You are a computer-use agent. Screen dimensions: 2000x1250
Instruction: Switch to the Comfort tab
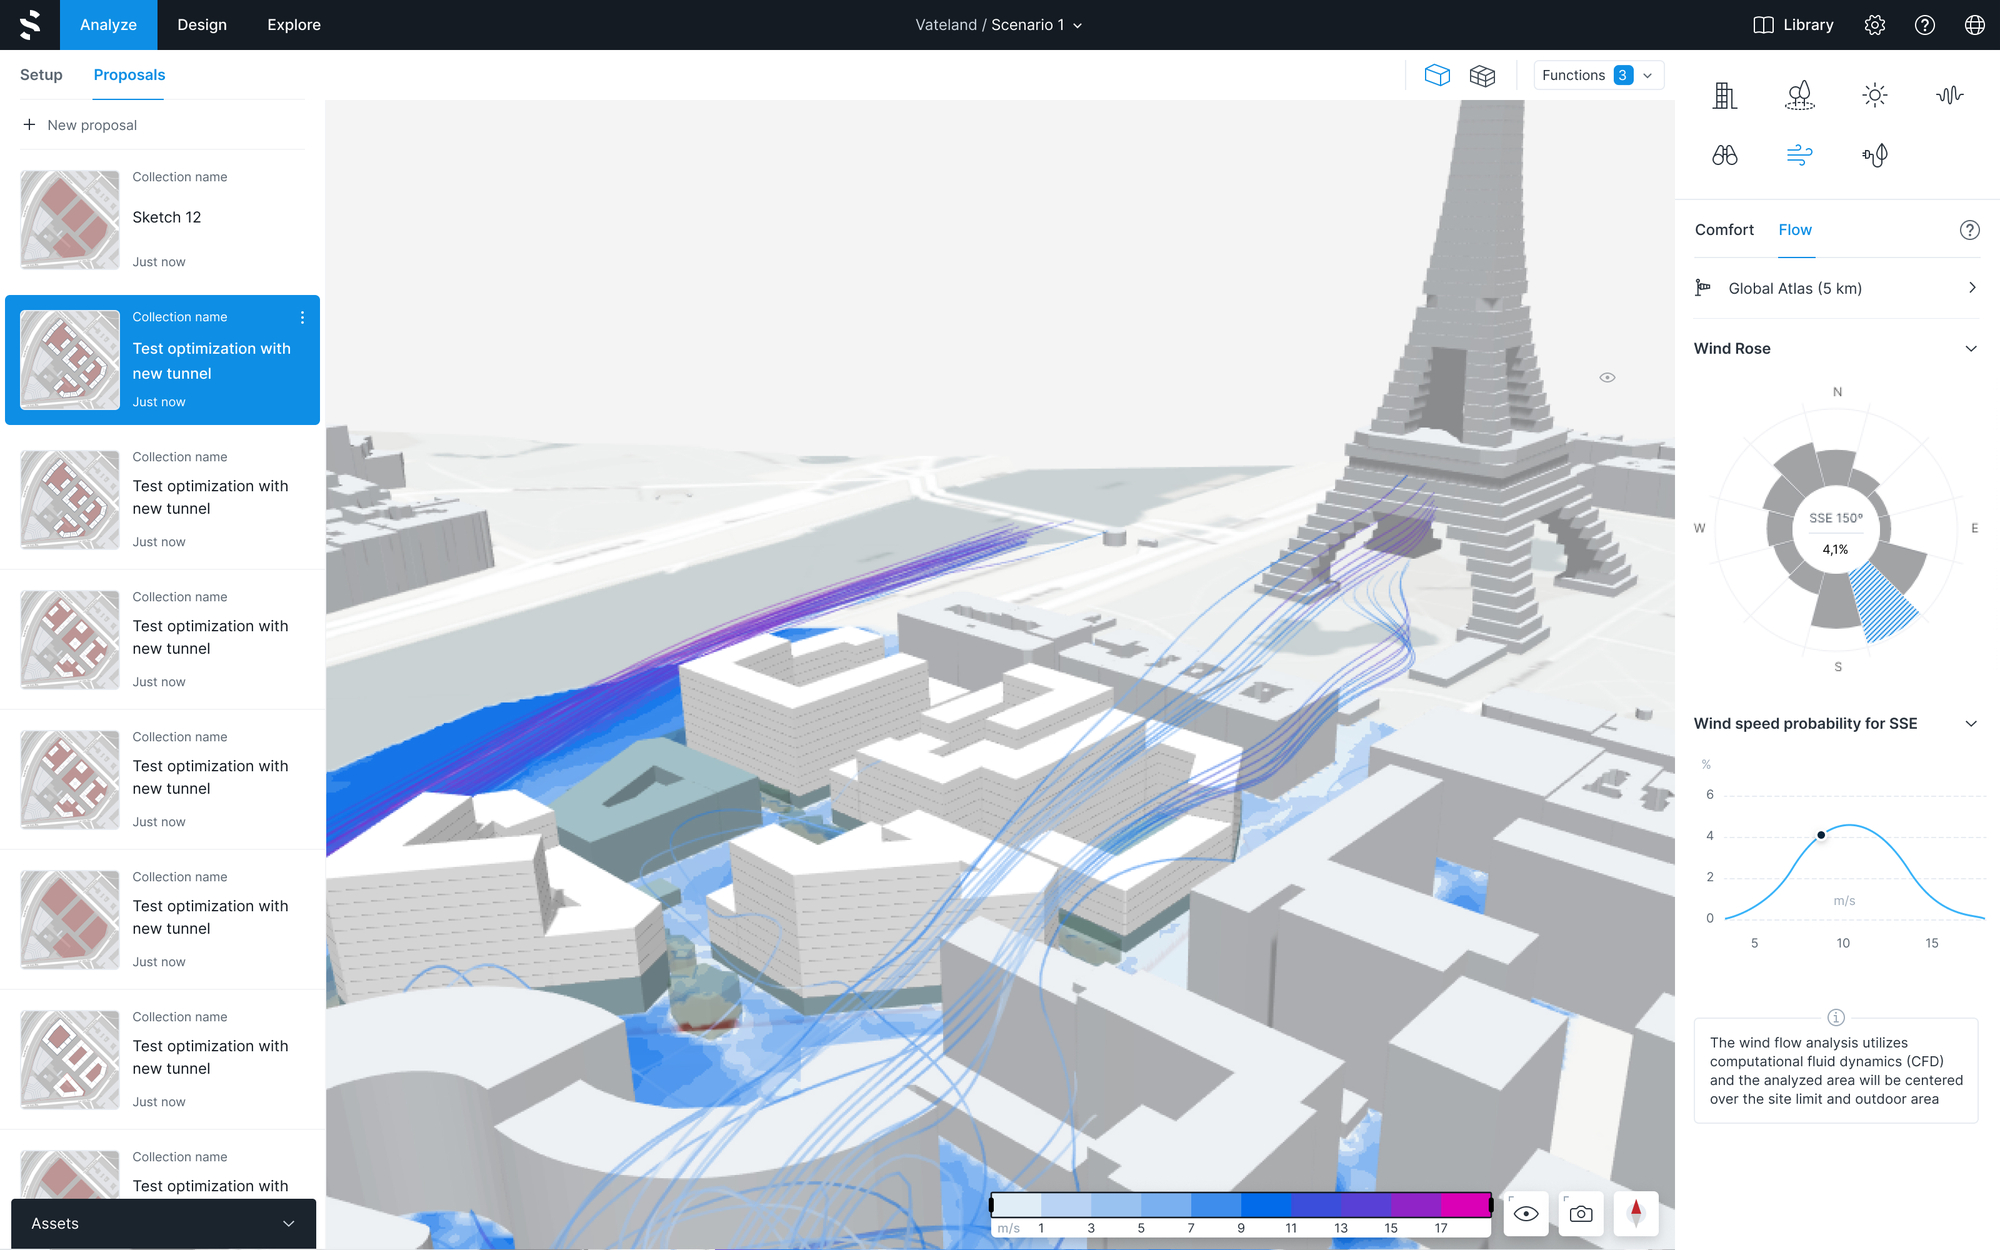click(1724, 230)
